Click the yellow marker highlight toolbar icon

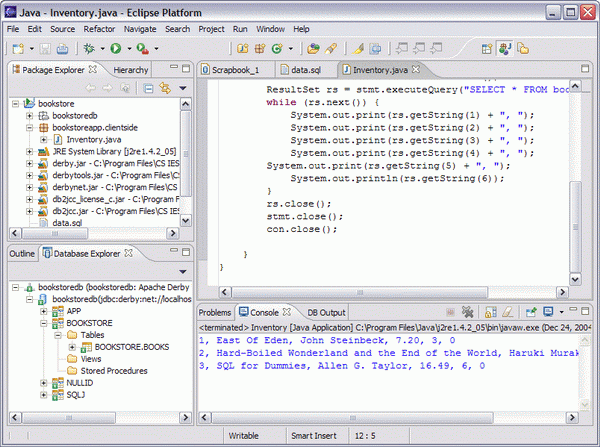click(x=358, y=49)
